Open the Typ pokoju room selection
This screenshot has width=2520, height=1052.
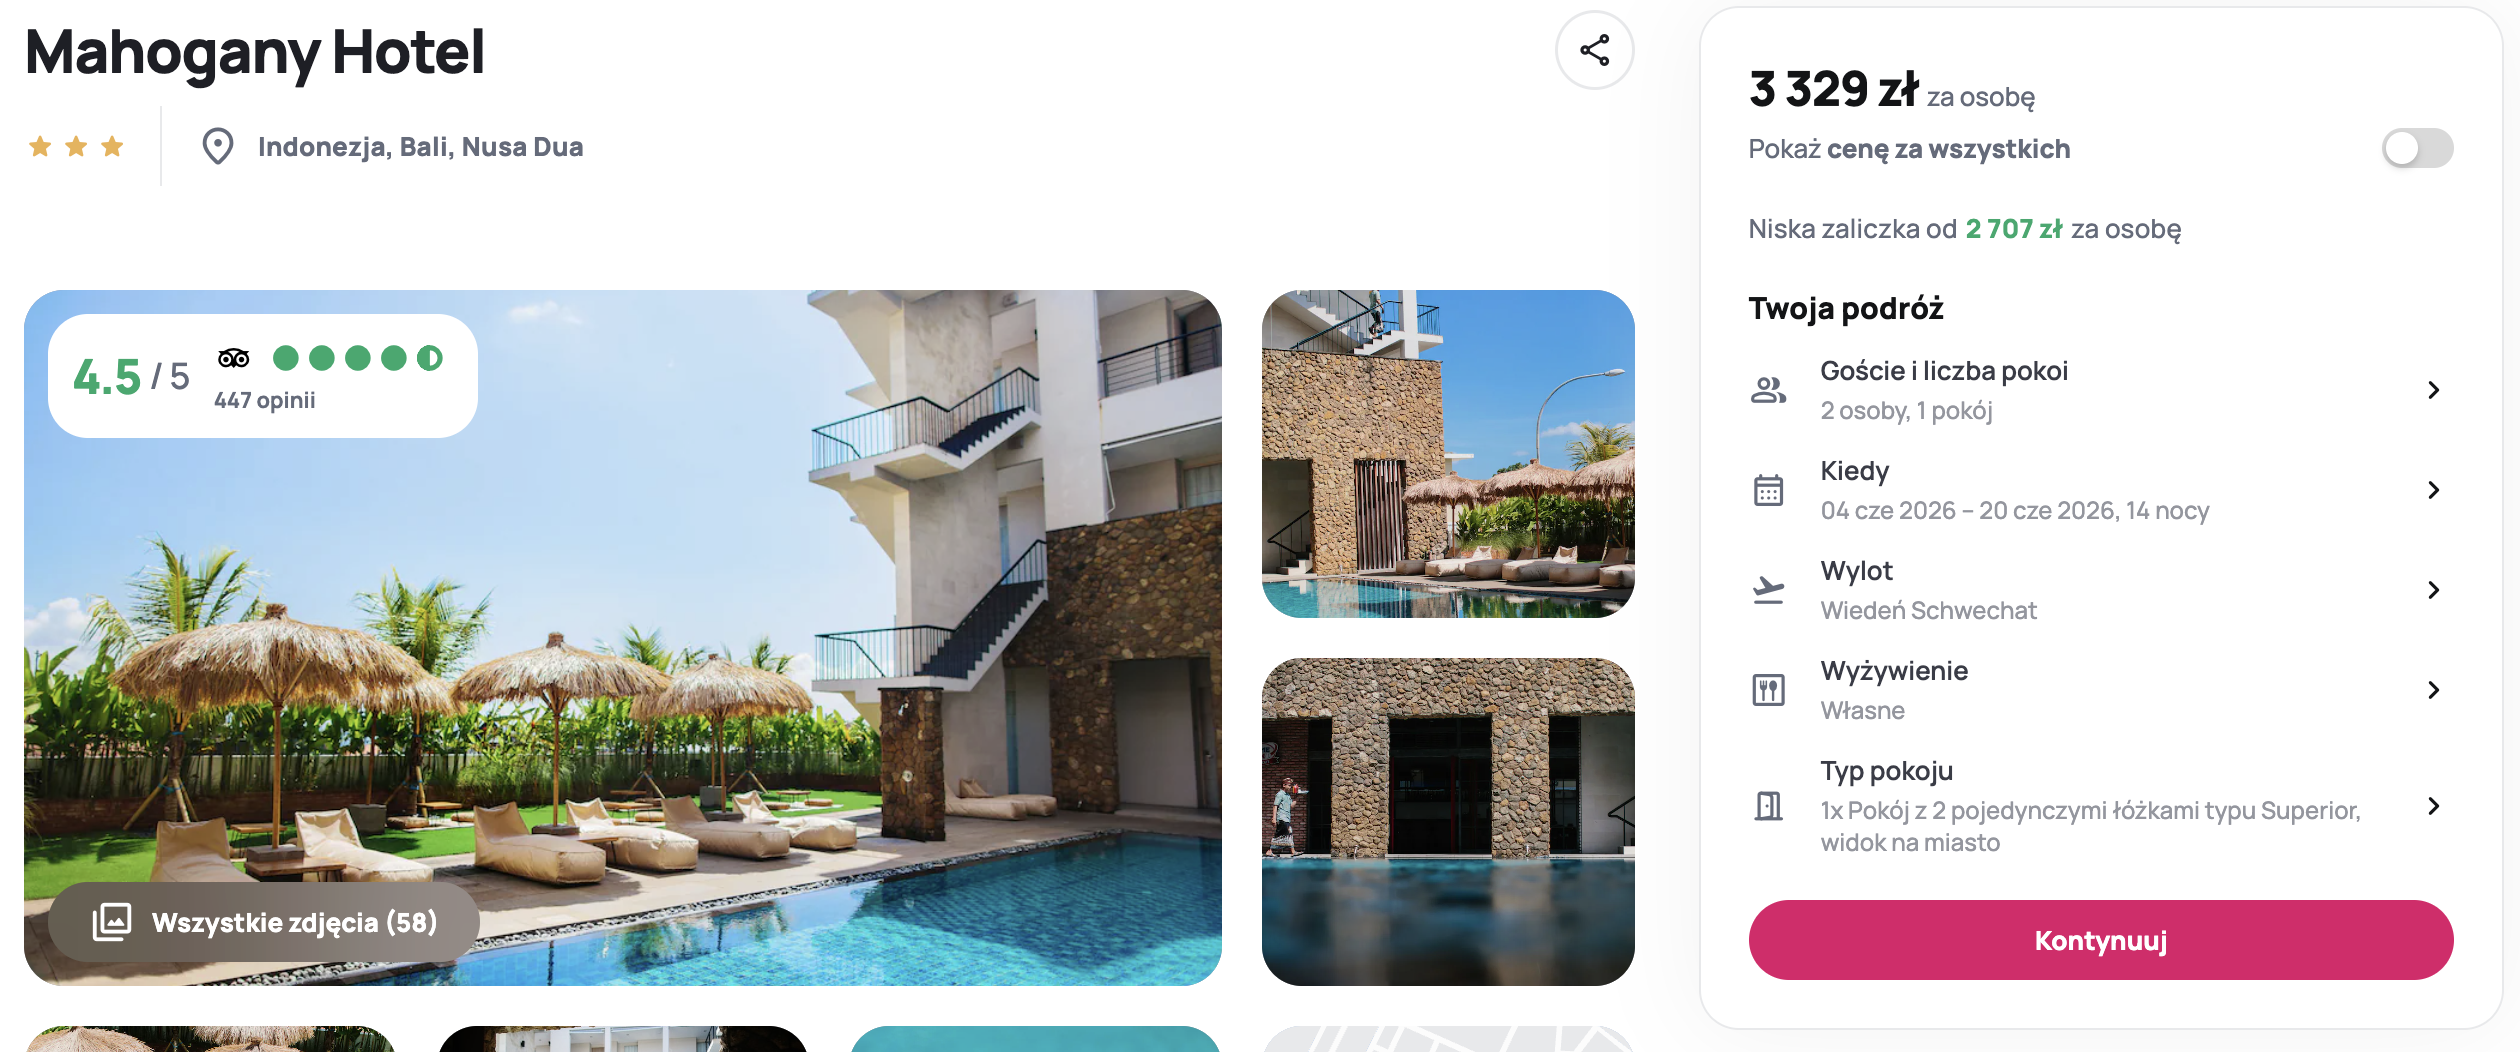[2100, 806]
